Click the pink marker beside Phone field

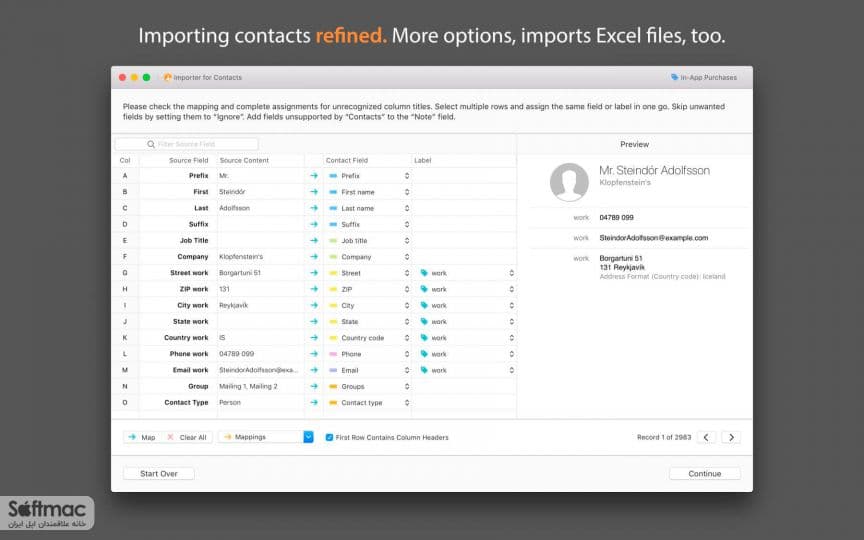[333, 354]
